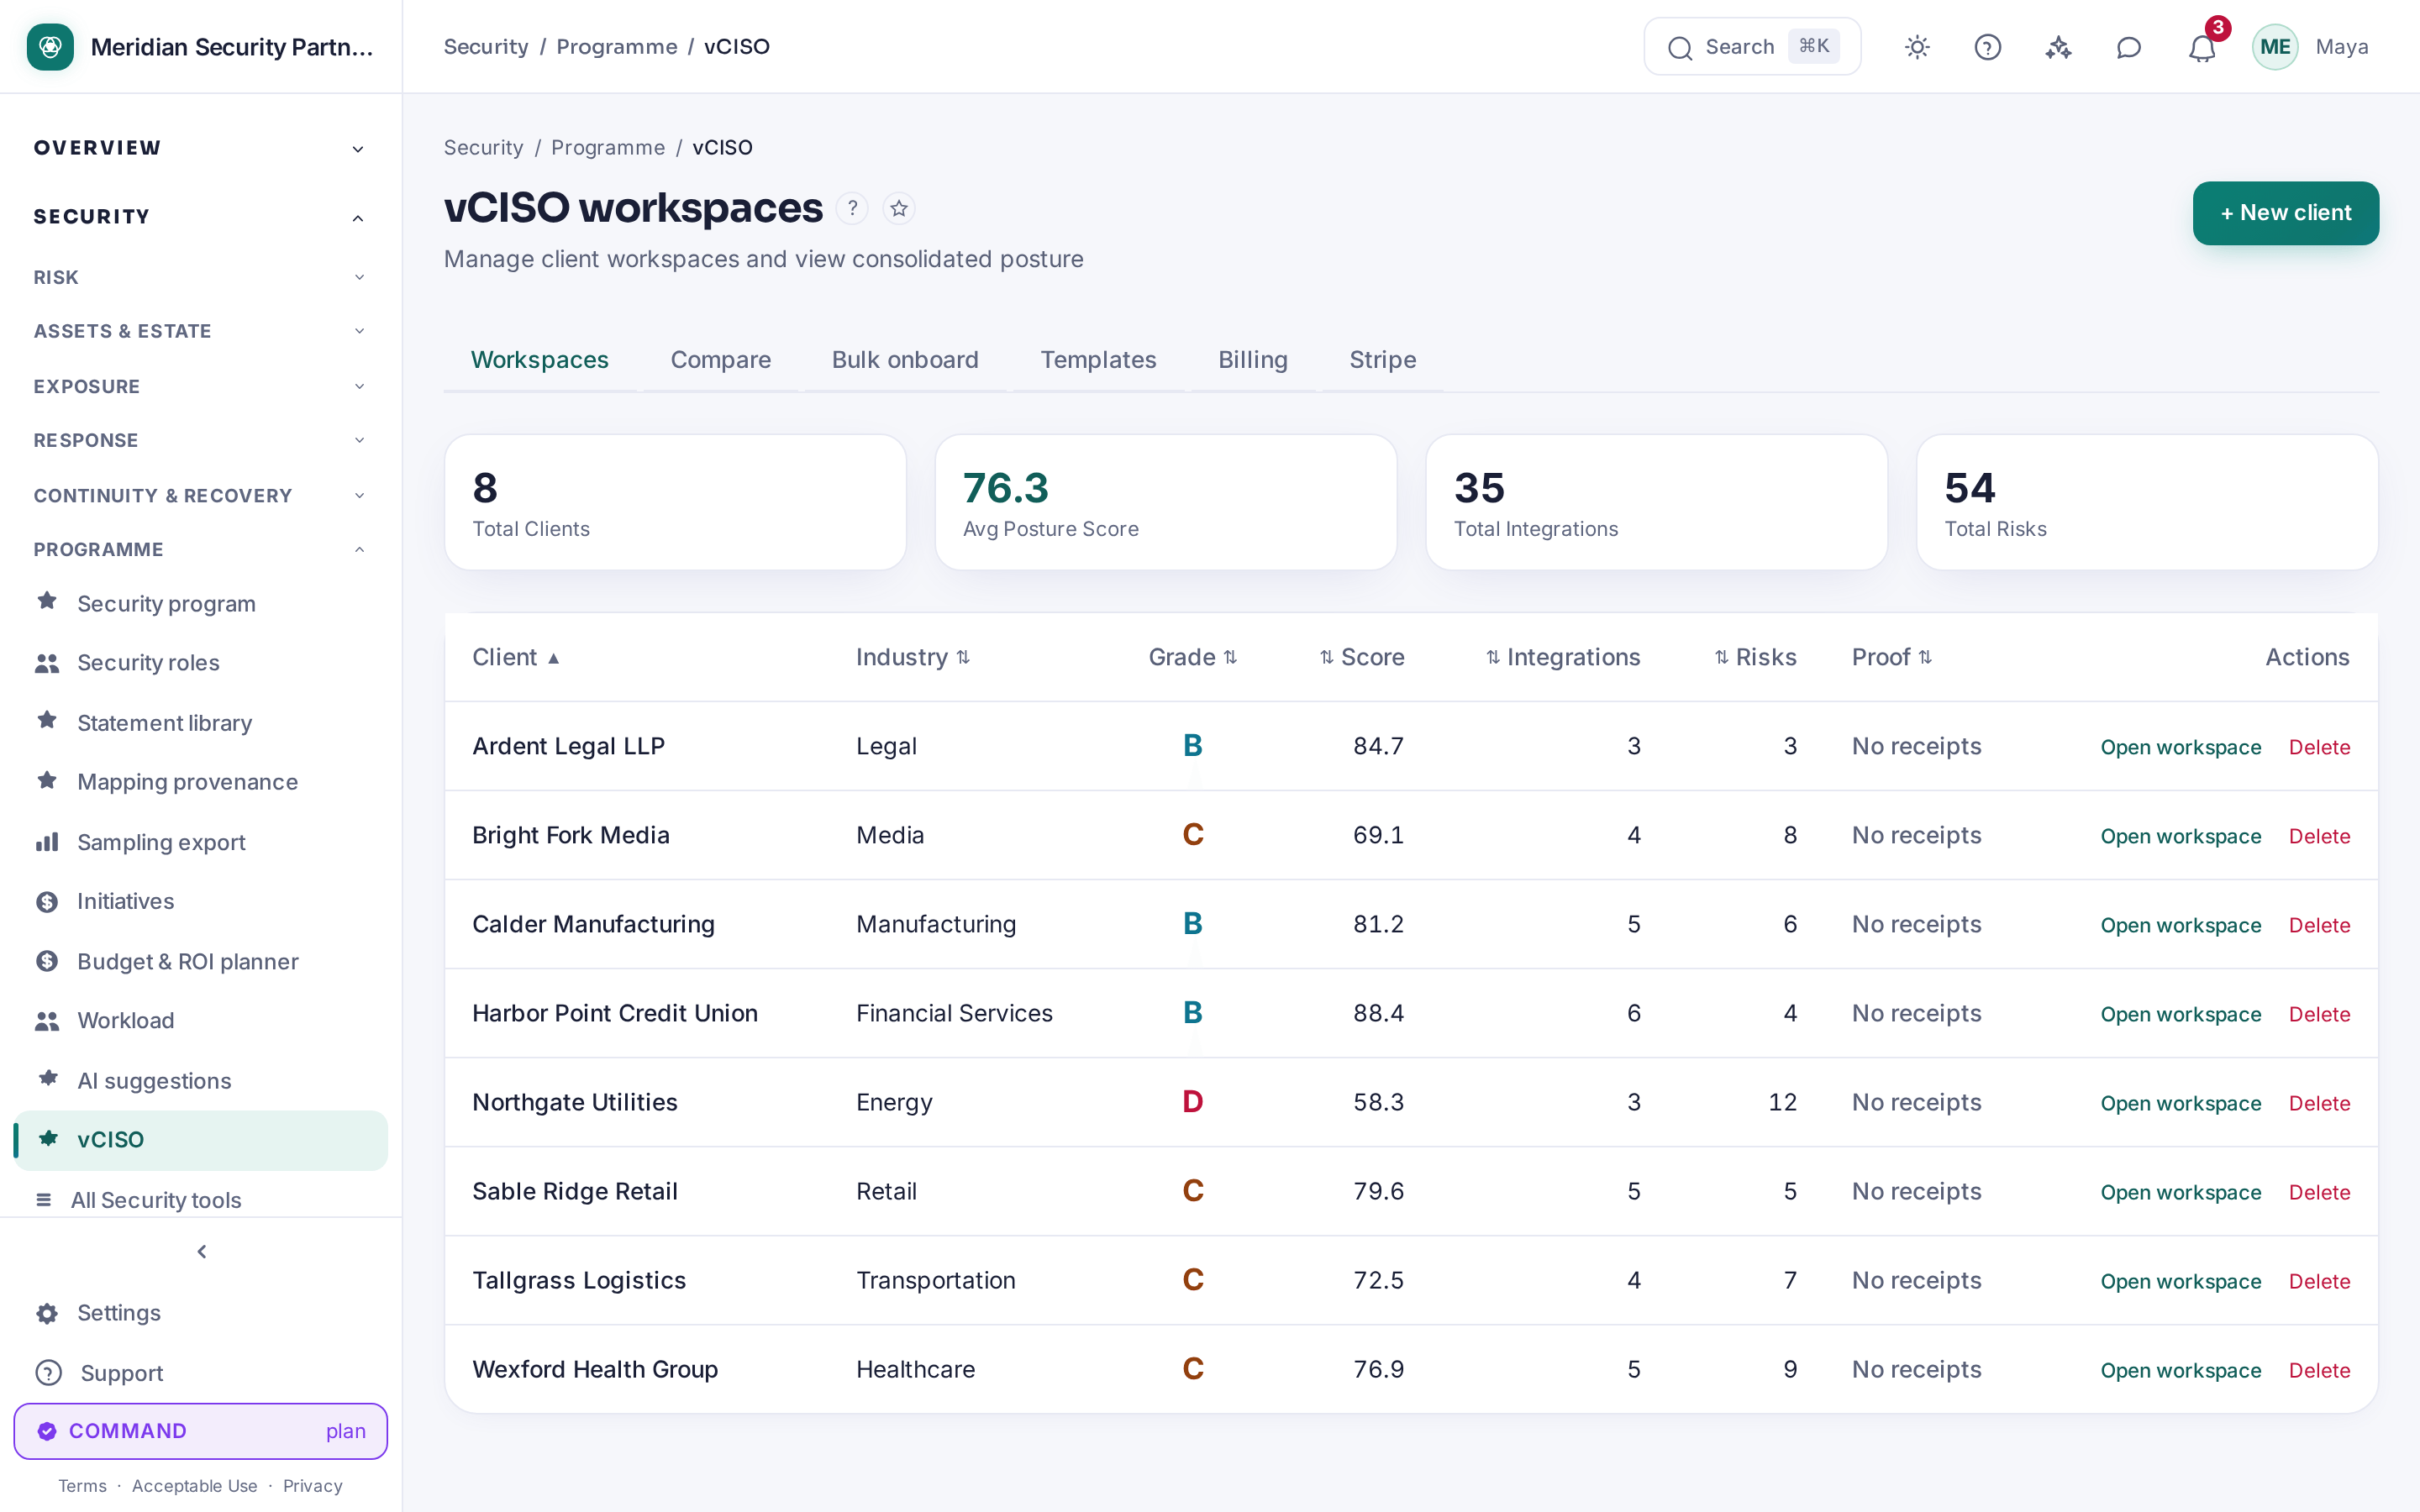Open Support in the sidebar
This screenshot has height=1512, width=2420.
point(200,1373)
